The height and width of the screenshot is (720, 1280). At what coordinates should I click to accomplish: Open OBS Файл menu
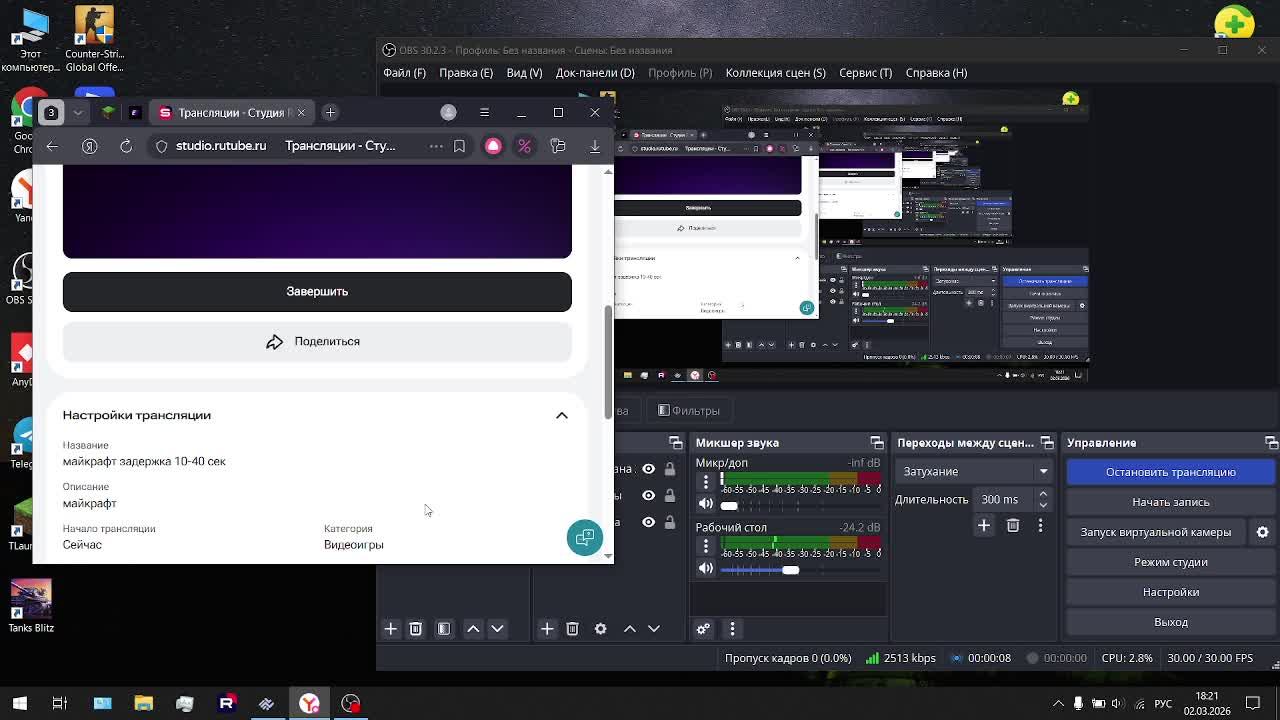404,73
